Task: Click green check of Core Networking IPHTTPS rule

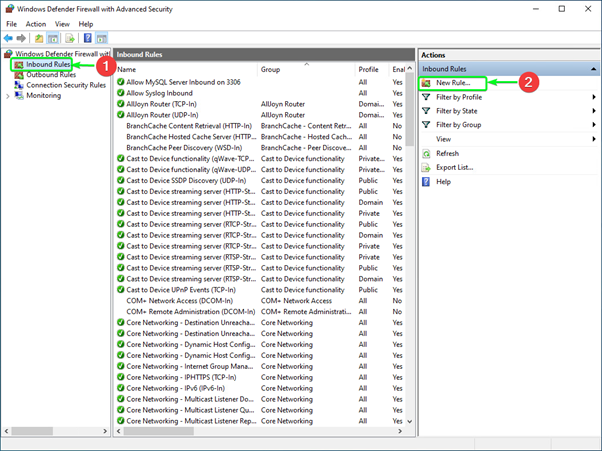Action: tap(121, 377)
